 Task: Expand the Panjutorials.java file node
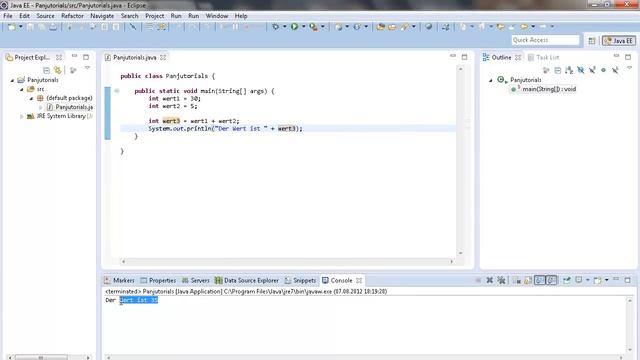pyautogui.click(x=40, y=107)
